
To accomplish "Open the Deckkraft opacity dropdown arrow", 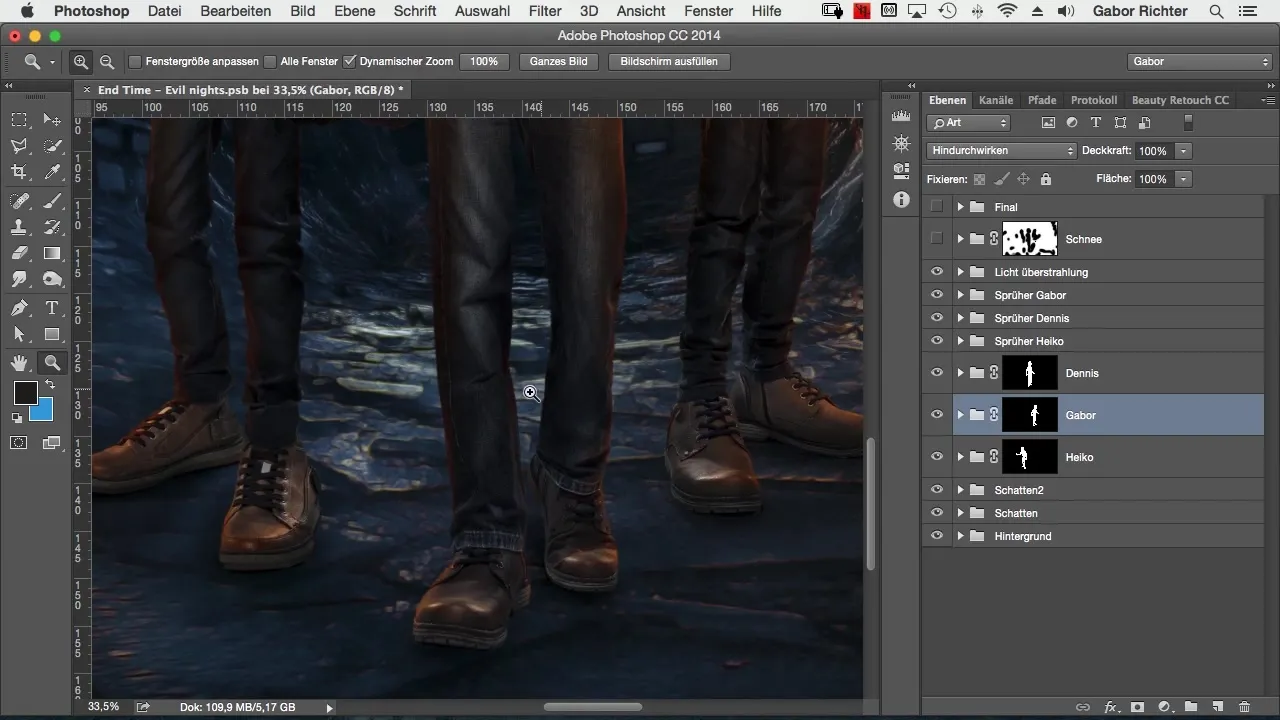I will click(1184, 151).
